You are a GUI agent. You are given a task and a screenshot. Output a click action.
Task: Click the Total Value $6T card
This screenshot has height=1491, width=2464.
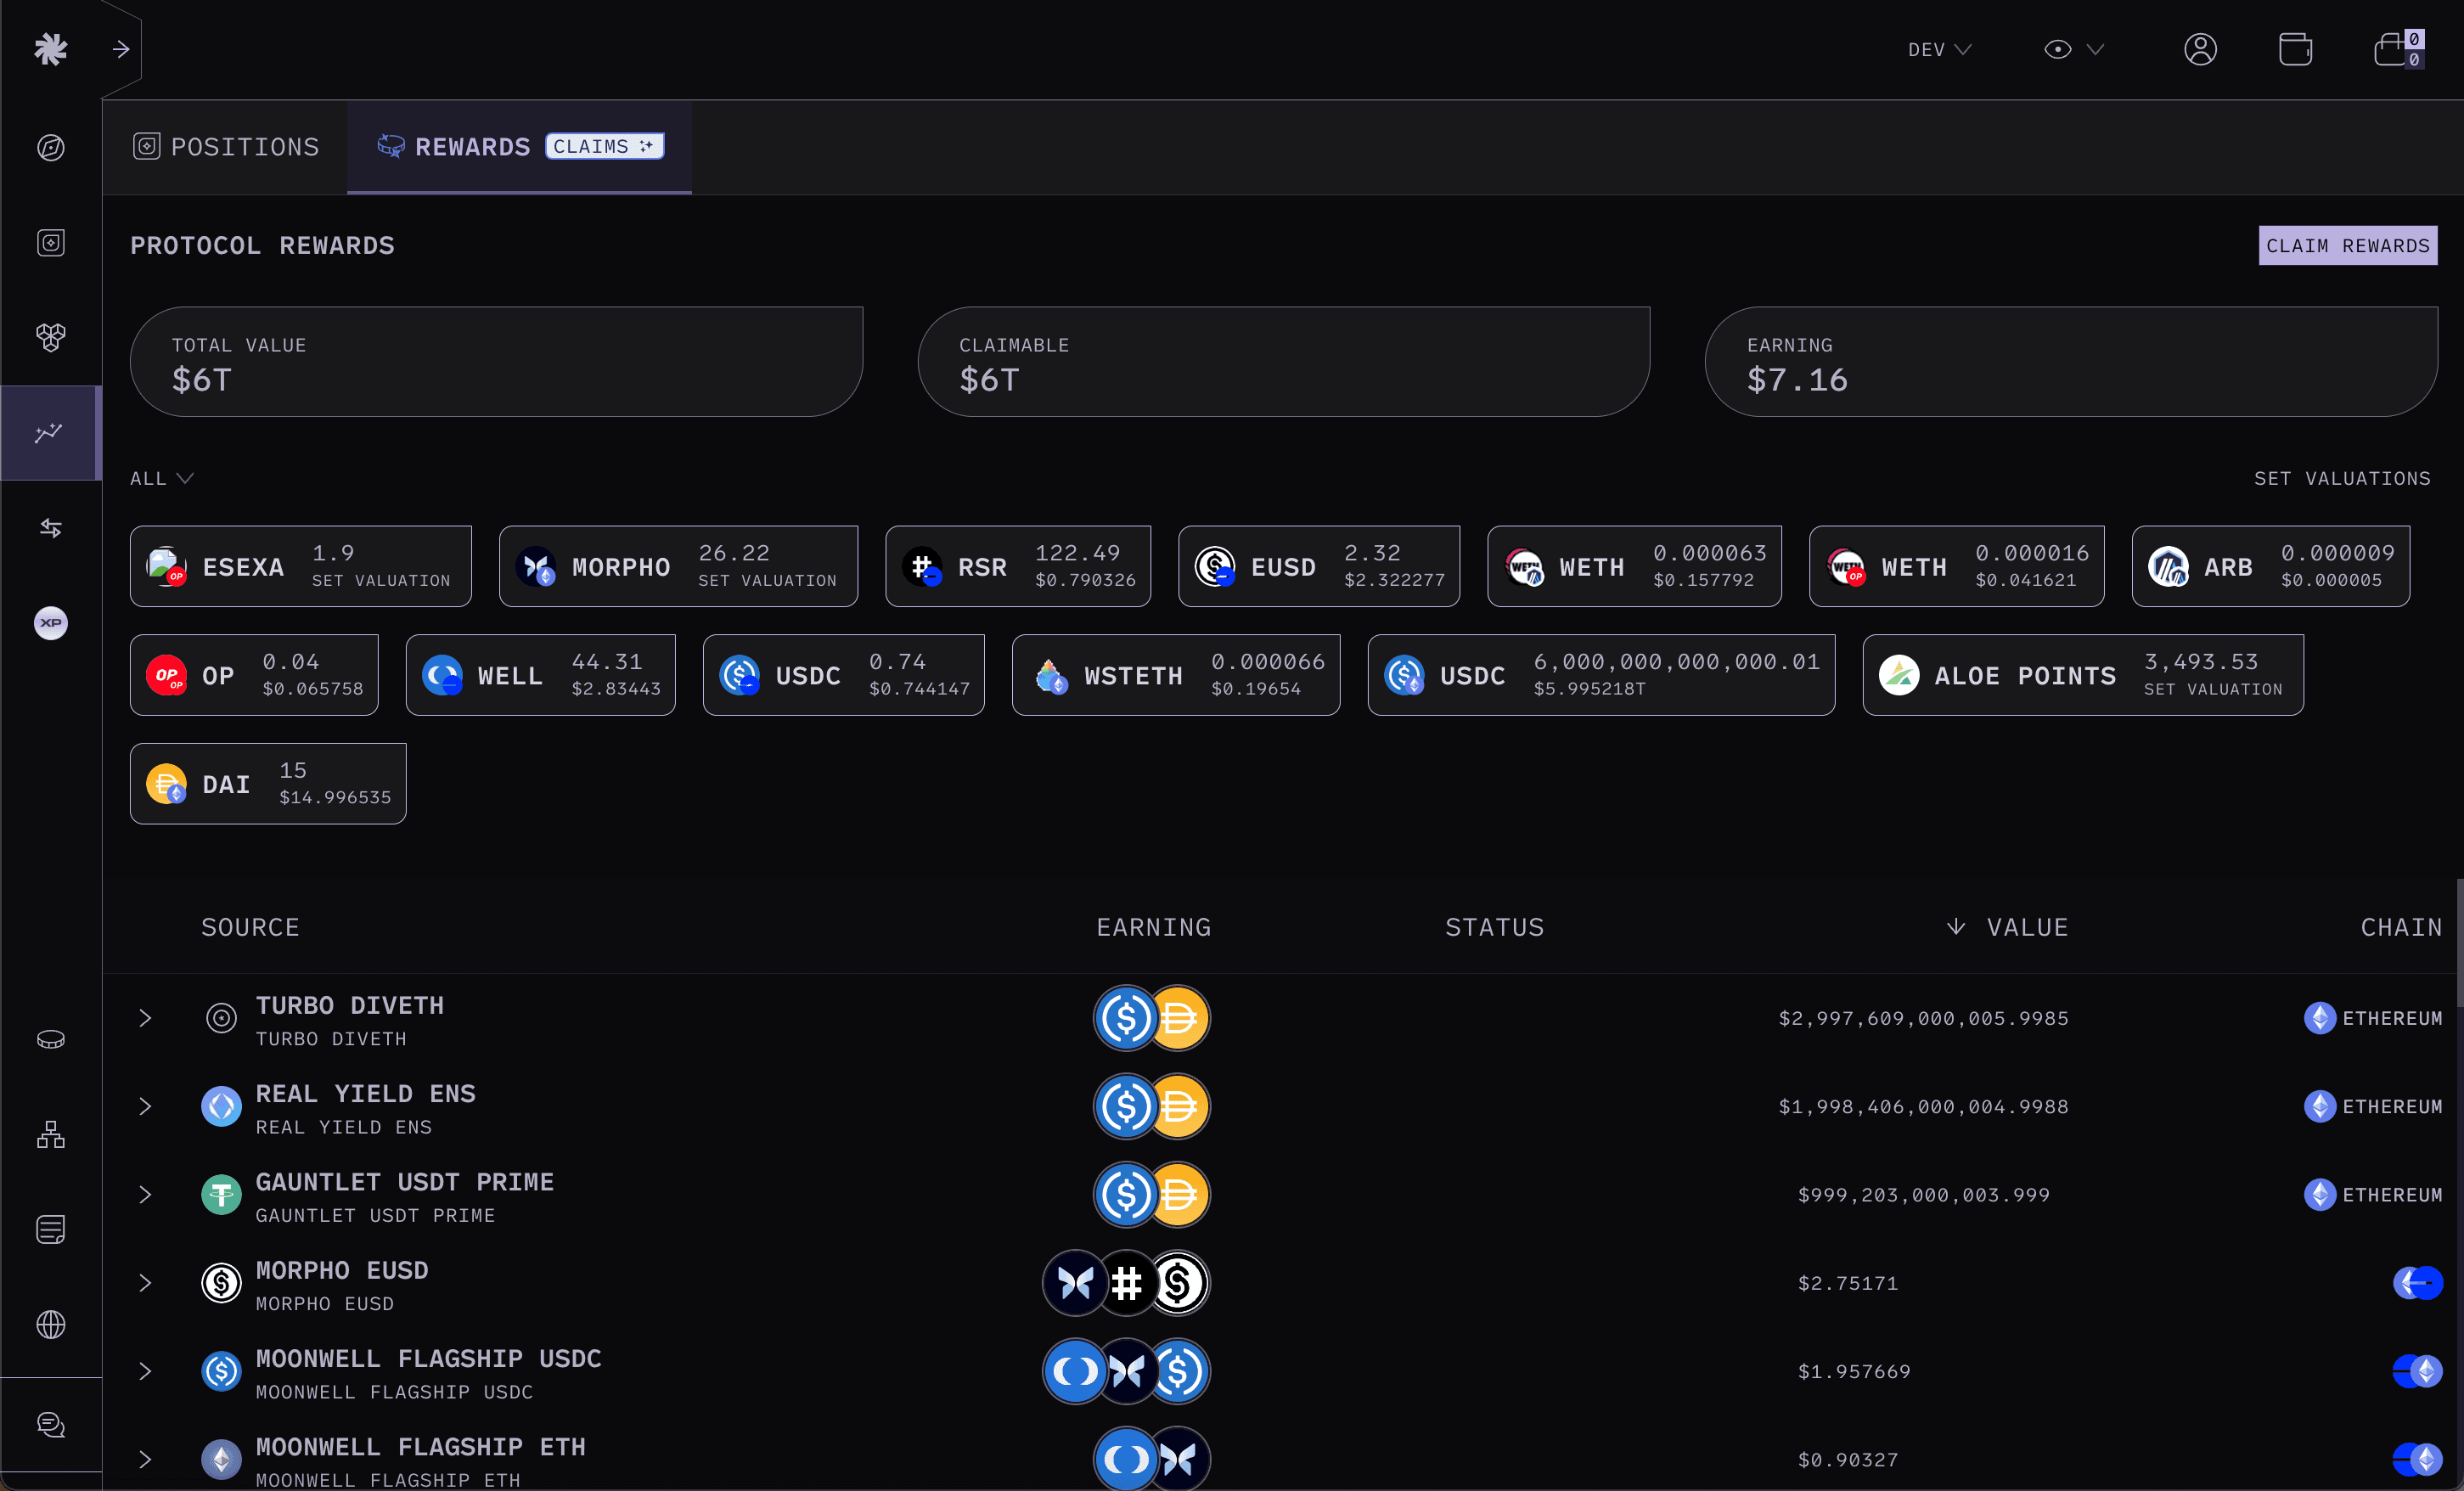point(496,362)
